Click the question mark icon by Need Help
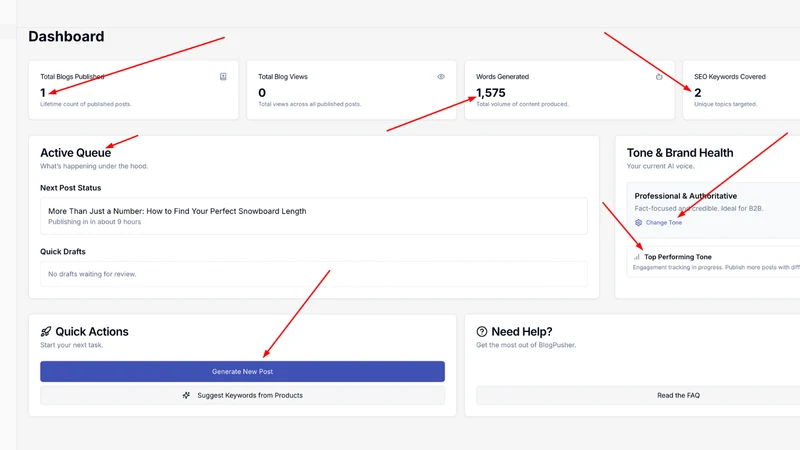 tap(482, 332)
